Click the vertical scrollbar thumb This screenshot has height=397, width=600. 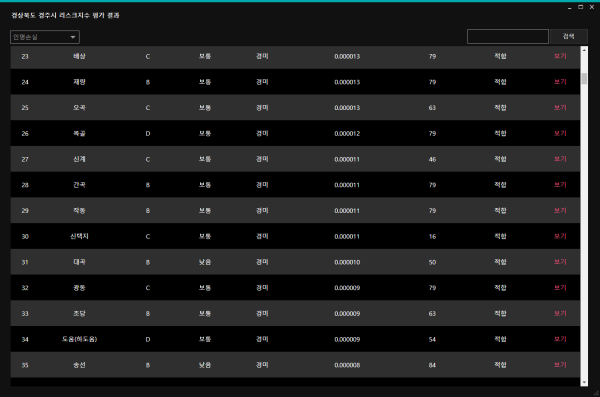pyautogui.click(x=584, y=78)
